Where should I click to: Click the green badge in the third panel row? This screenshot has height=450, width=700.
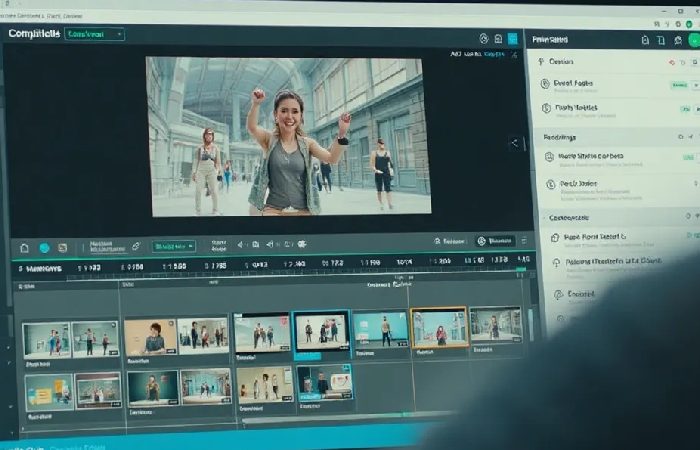[x=685, y=109]
